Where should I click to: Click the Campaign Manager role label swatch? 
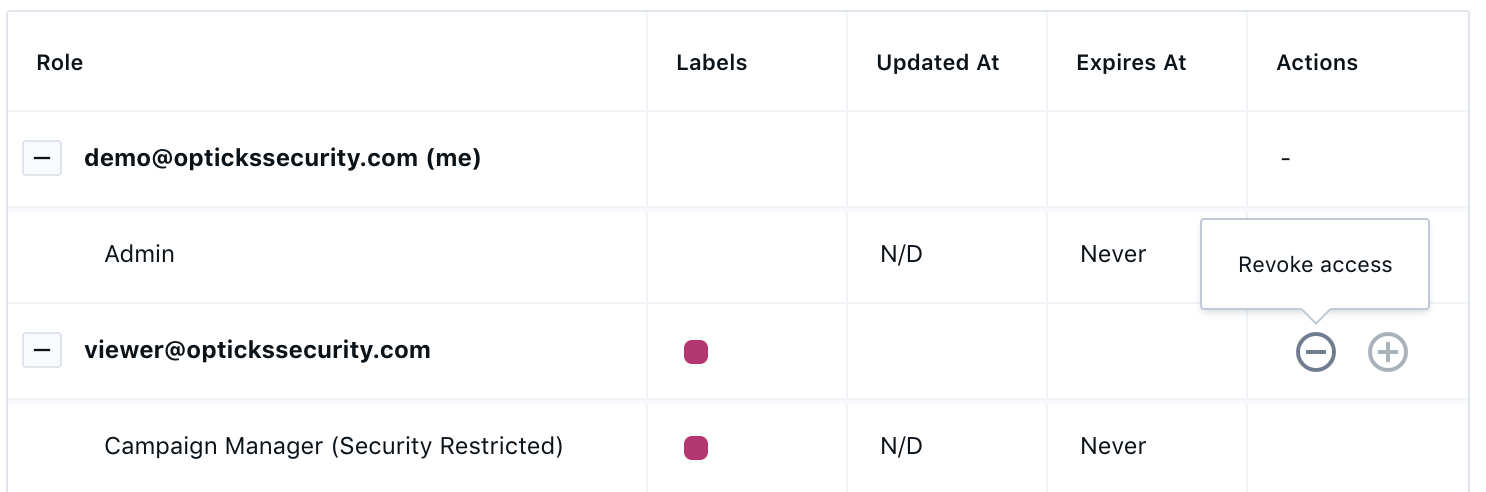point(696,448)
